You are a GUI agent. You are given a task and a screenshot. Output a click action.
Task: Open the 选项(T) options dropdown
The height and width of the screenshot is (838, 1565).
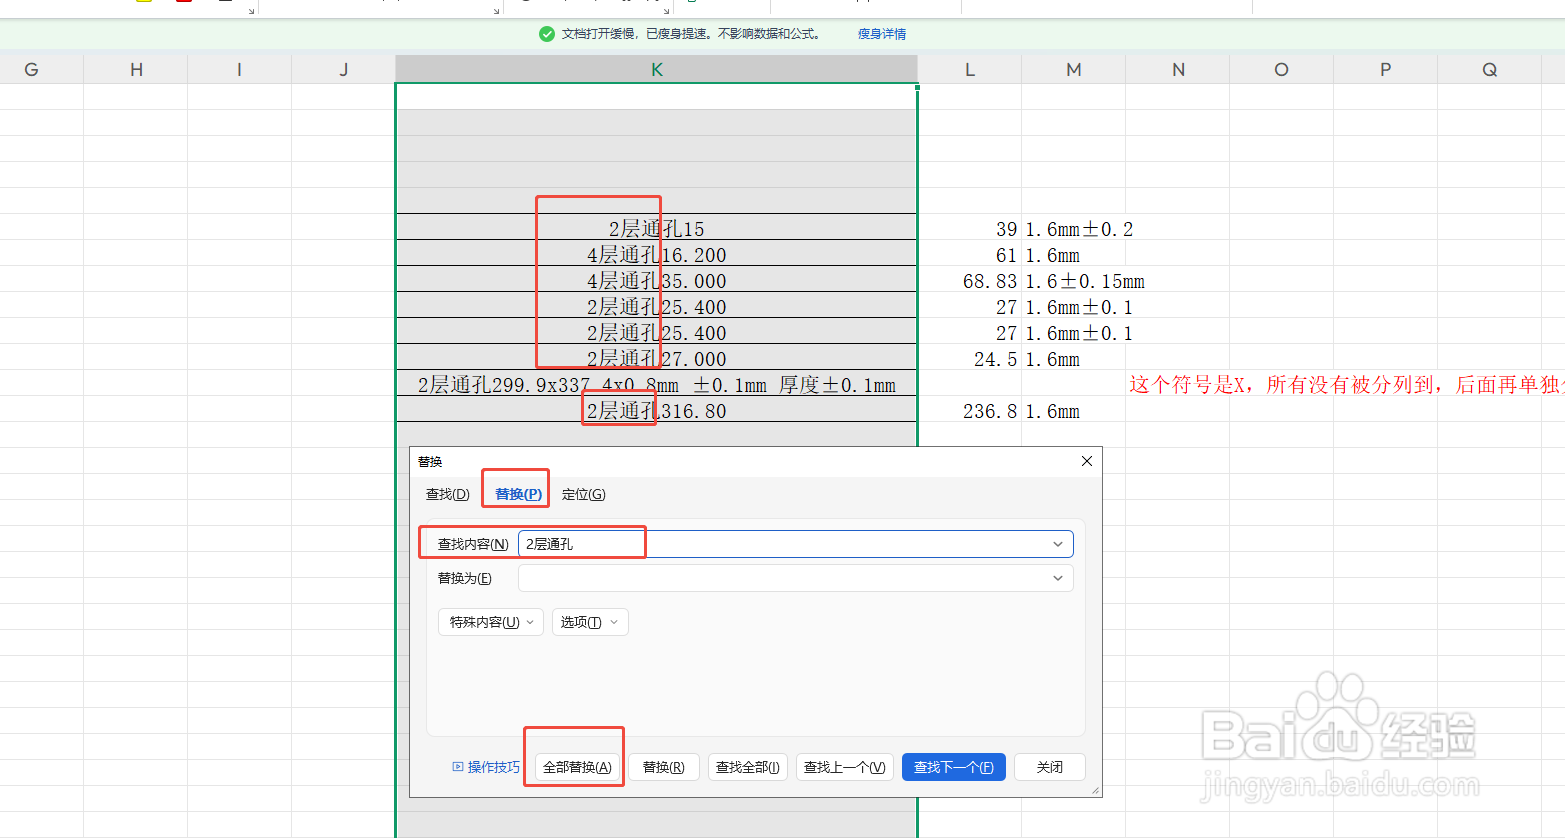click(x=590, y=622)
